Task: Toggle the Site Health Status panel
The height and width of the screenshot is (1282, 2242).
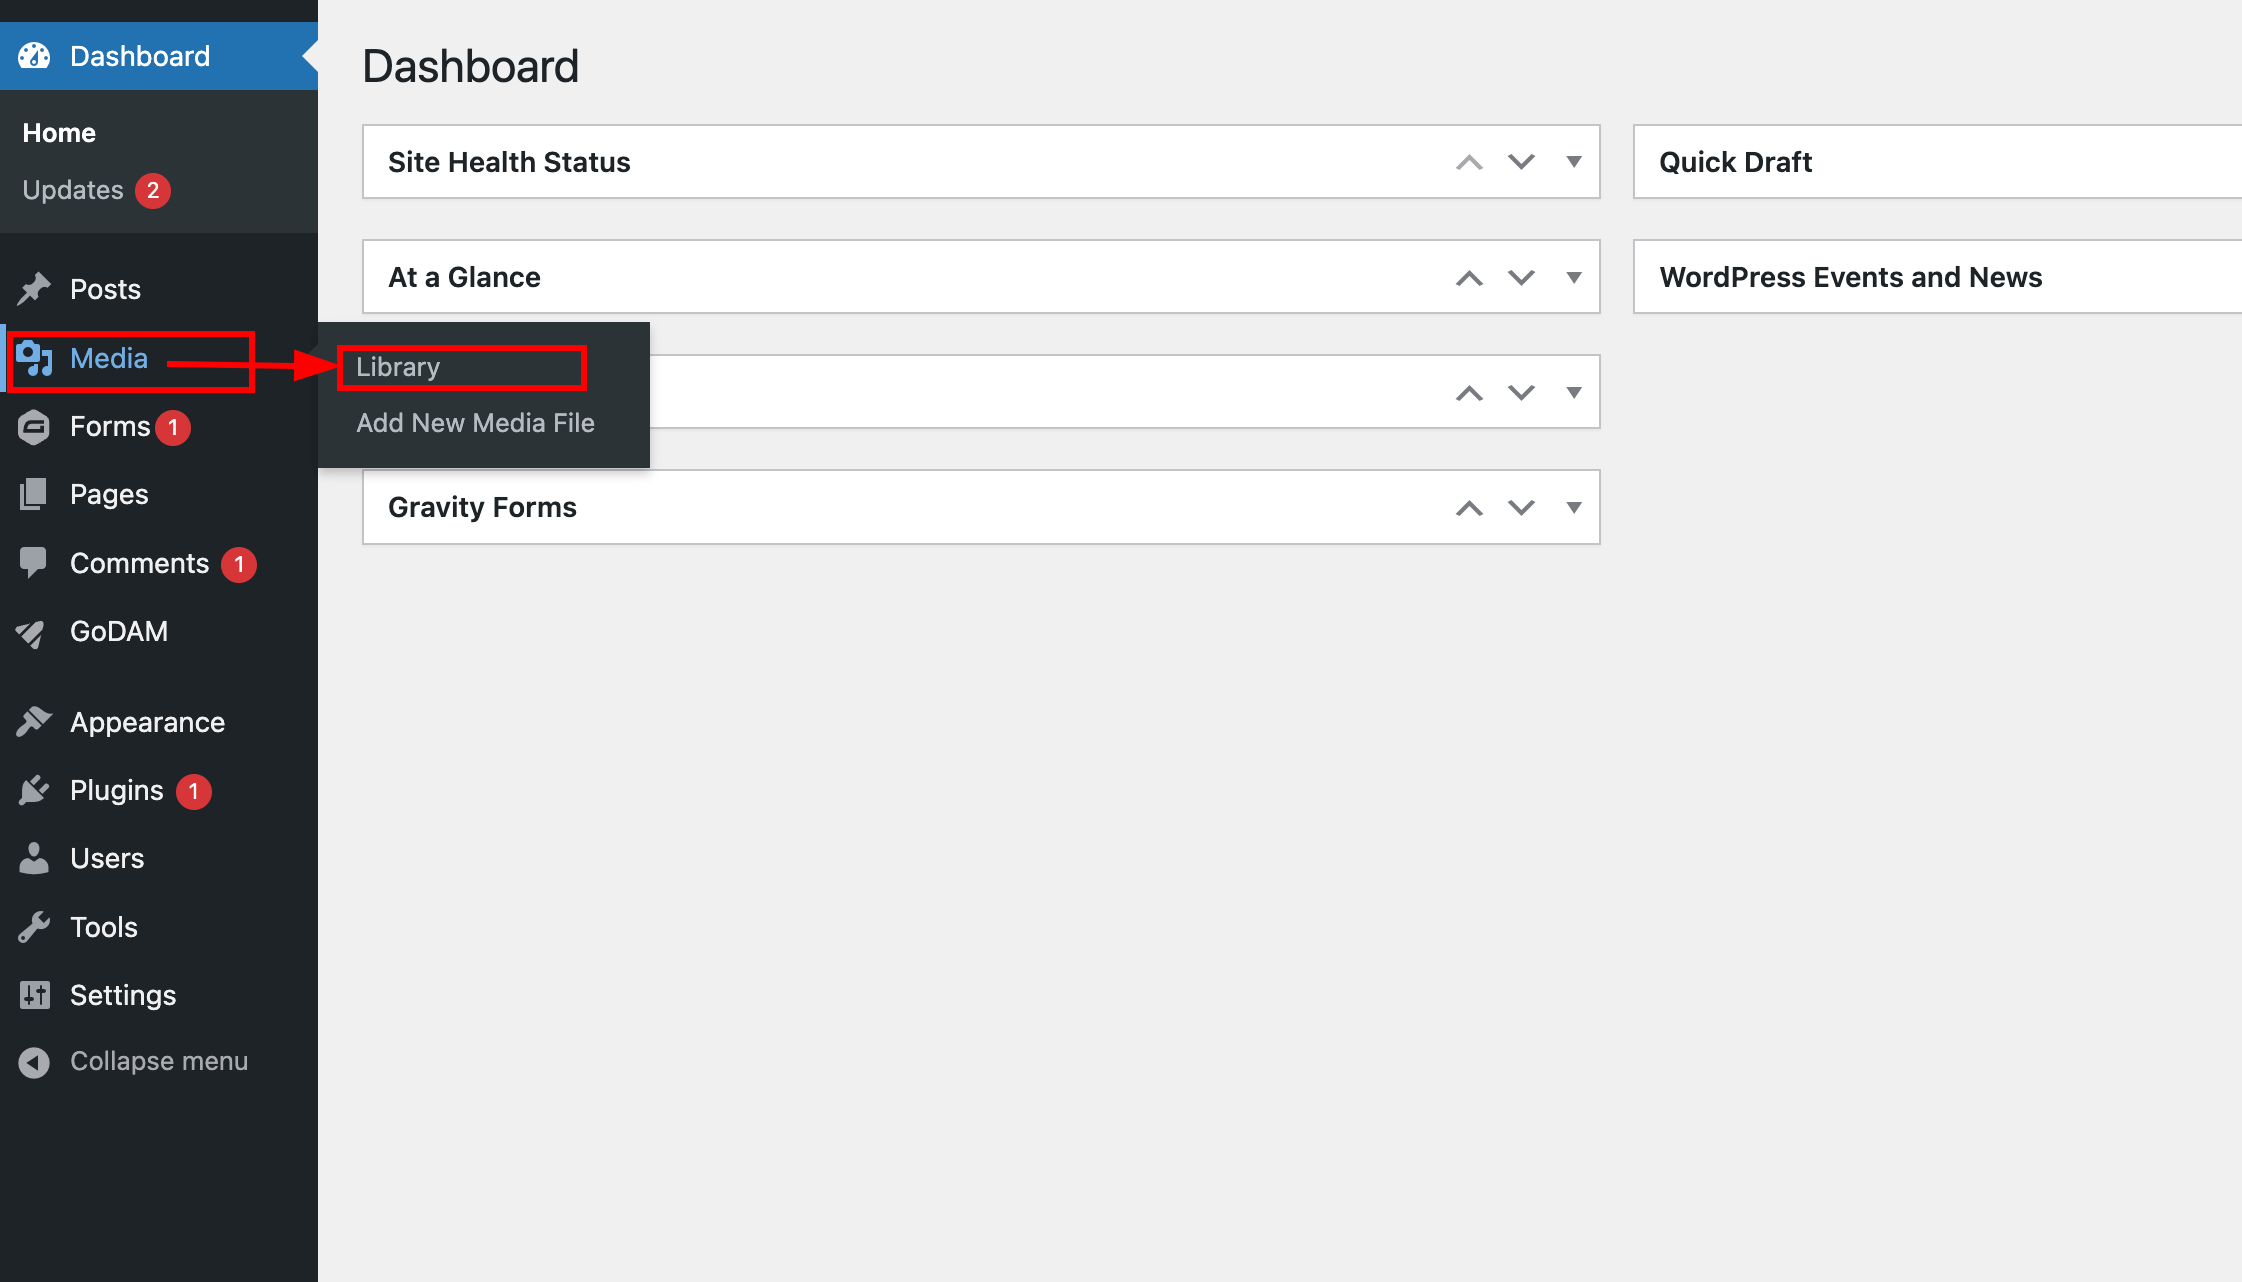Action: click(1574, 162)
